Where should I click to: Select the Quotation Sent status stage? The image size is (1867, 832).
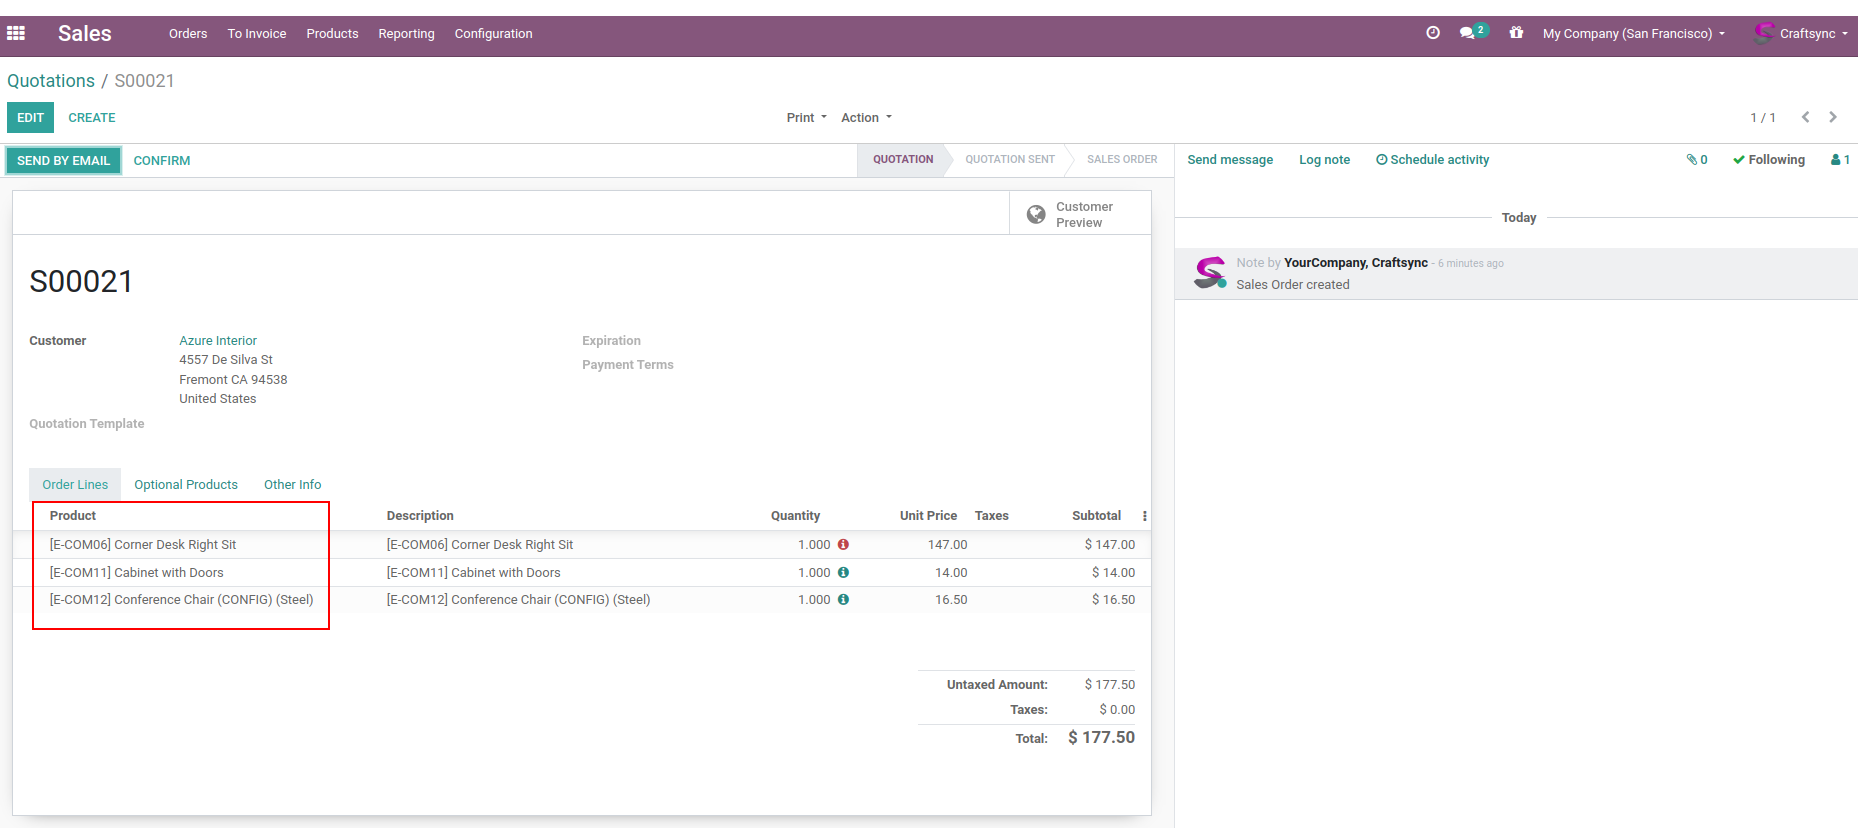1009,160
